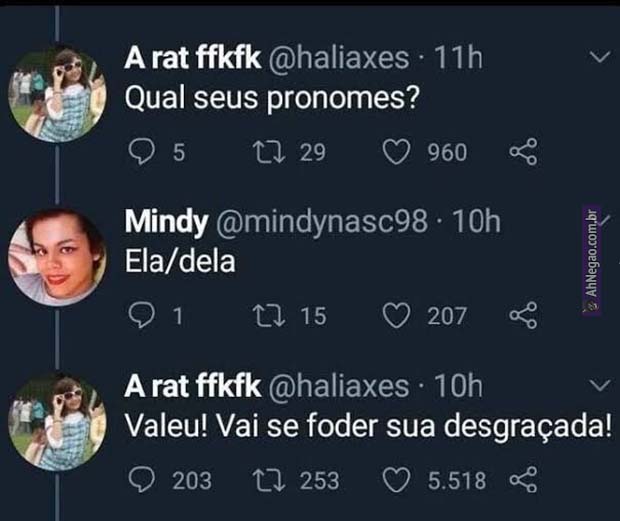Reply to Mindy's "Ela/dela" tweet
This screenshot has width=620, height=521.
[x=142, y=316]
